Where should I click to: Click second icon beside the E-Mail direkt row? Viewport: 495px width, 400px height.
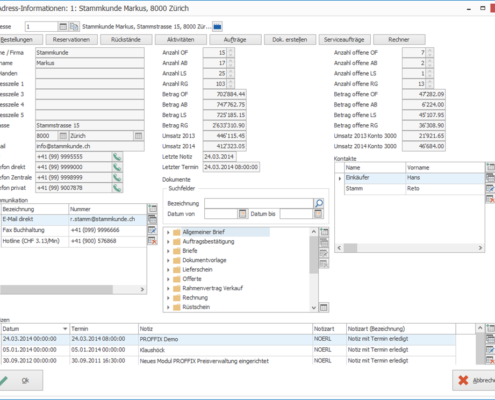(152, 219)
